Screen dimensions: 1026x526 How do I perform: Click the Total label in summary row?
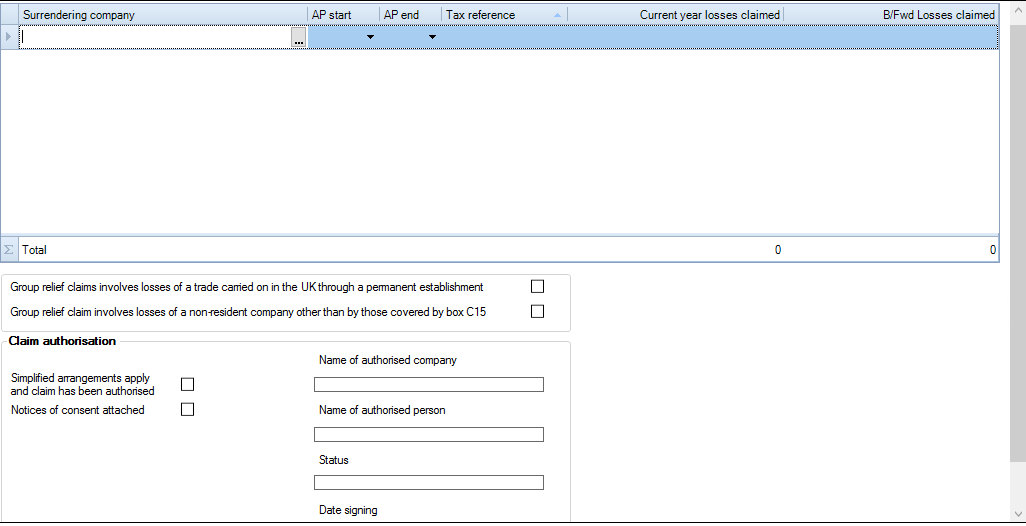[x=35, y=250]
